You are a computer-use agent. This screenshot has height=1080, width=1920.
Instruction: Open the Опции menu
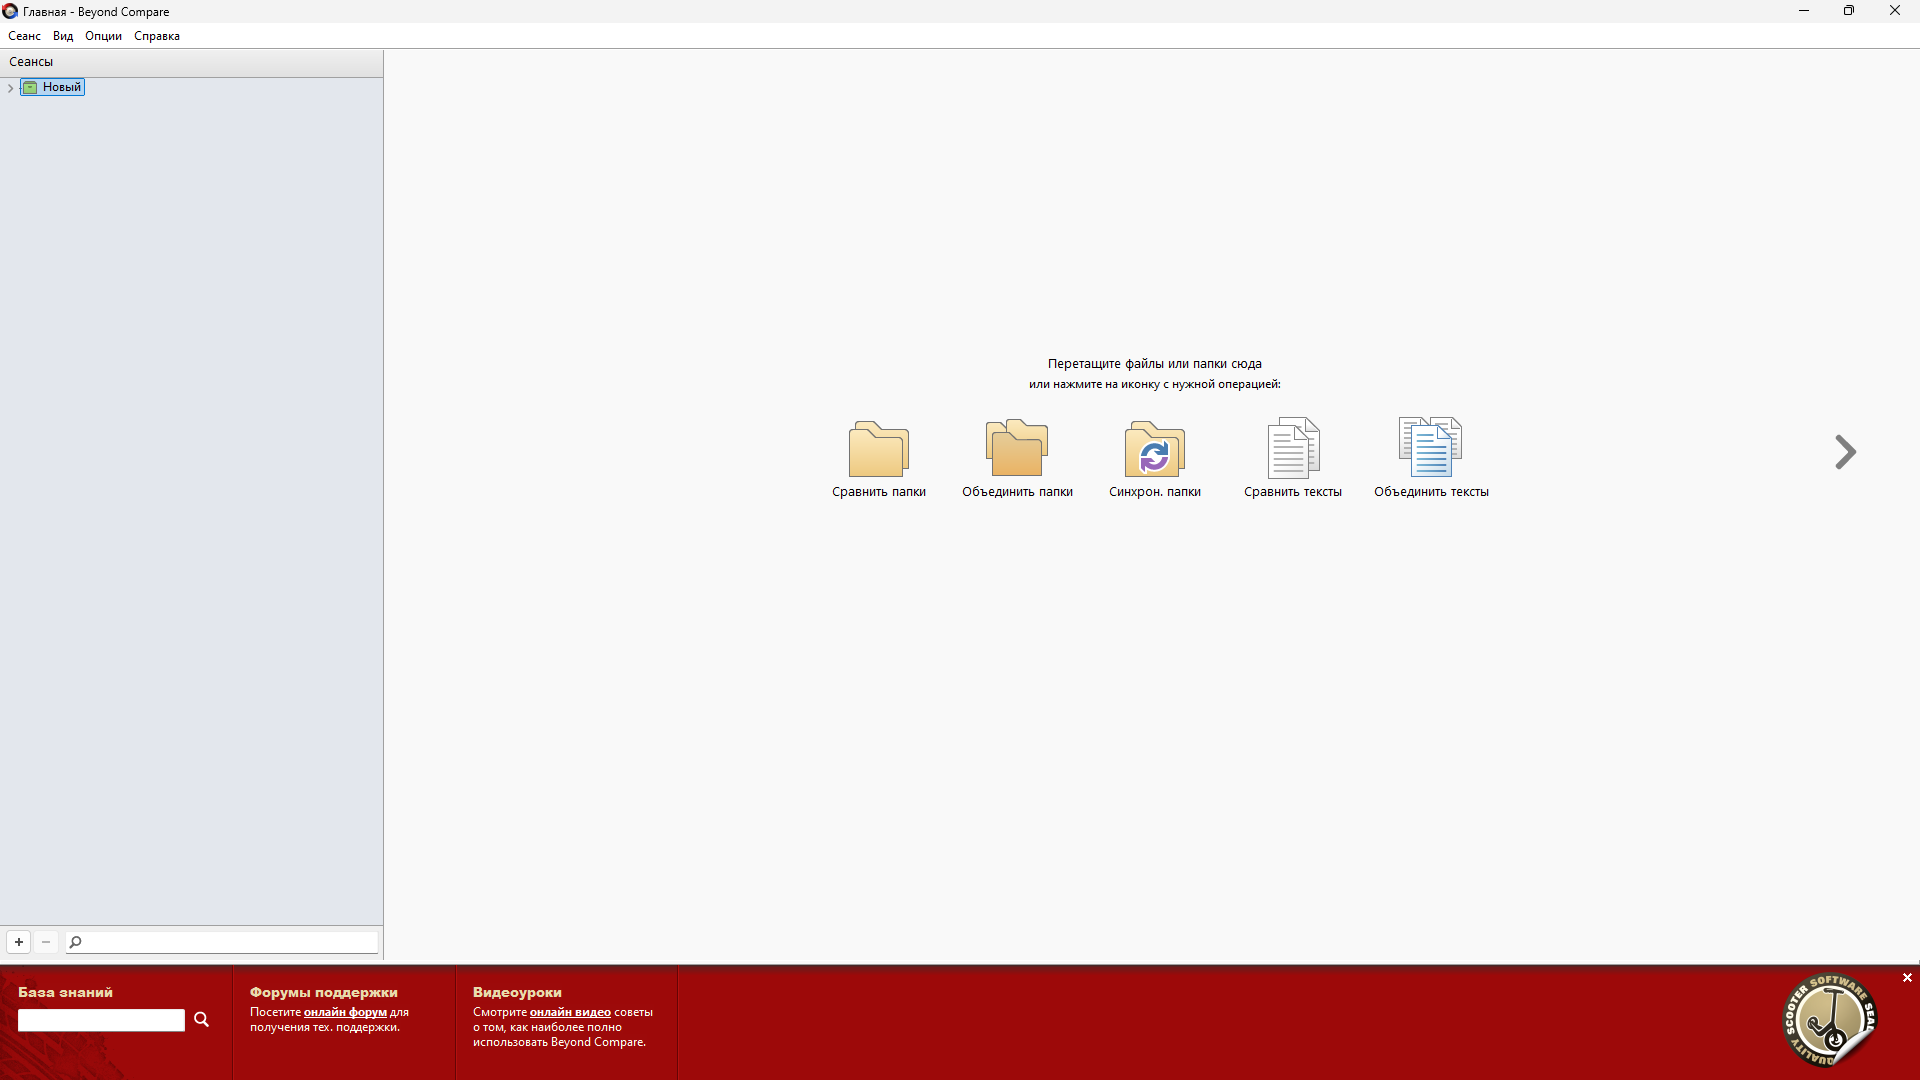point(103,36)
